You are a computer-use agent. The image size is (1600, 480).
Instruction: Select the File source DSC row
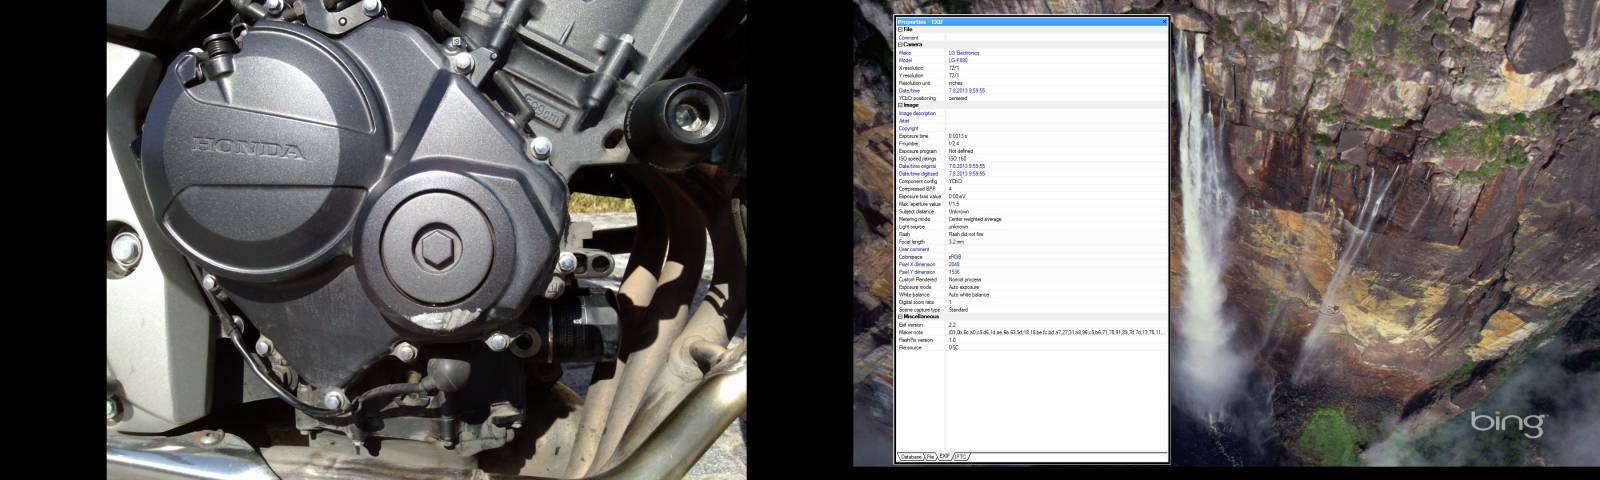(x=1031, y=347)
